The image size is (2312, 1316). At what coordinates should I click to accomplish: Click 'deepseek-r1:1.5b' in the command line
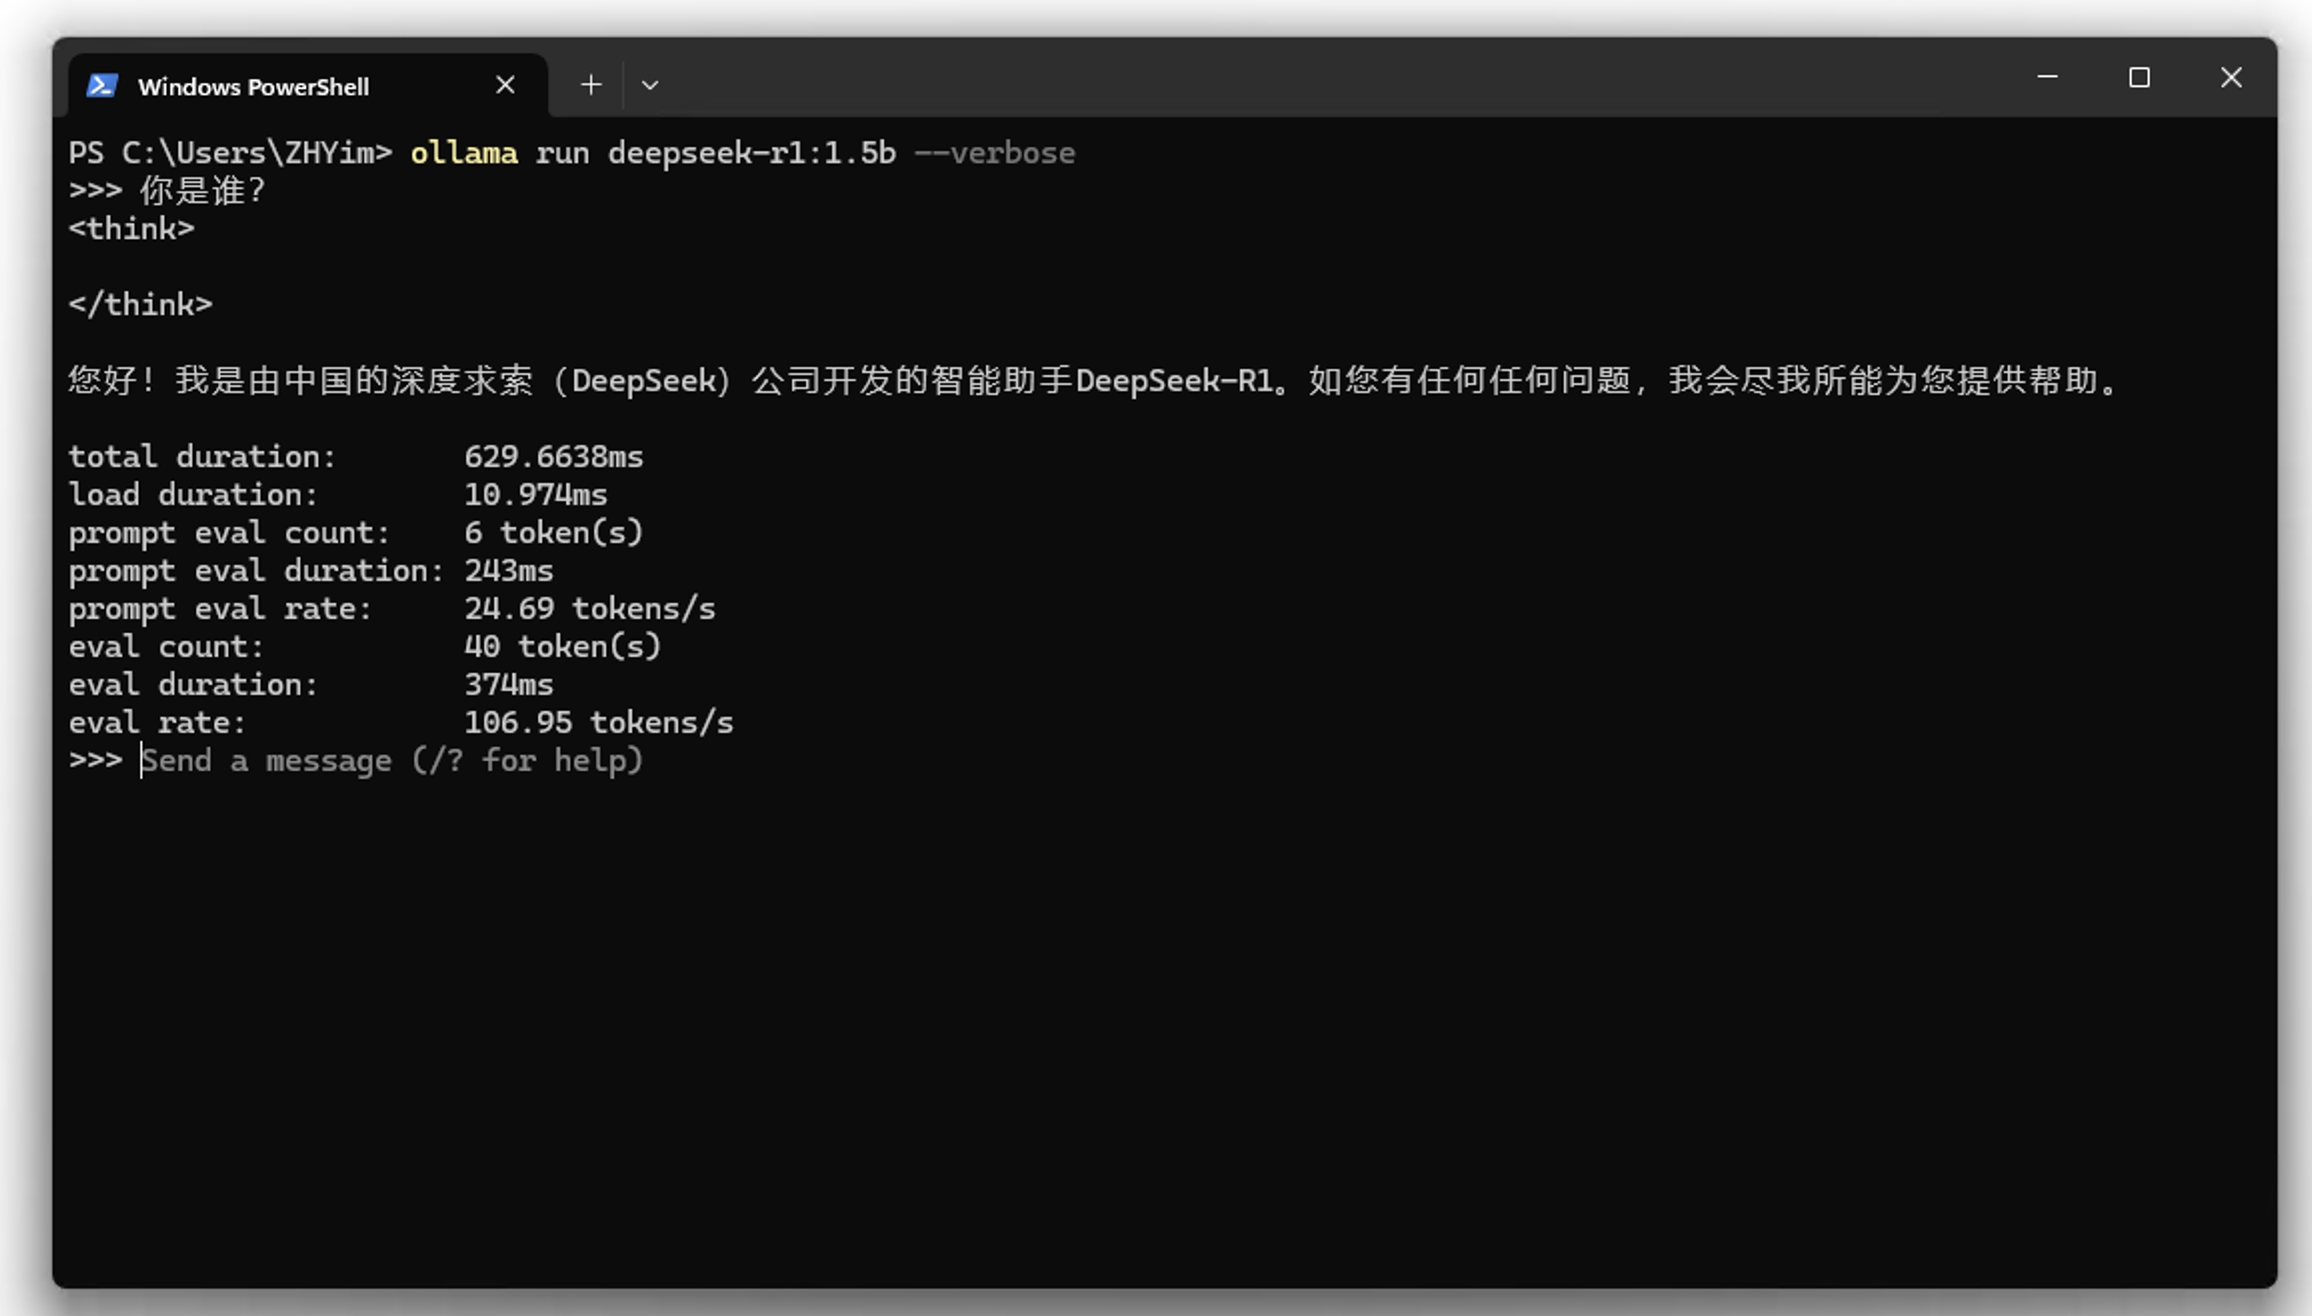(751, 153)
